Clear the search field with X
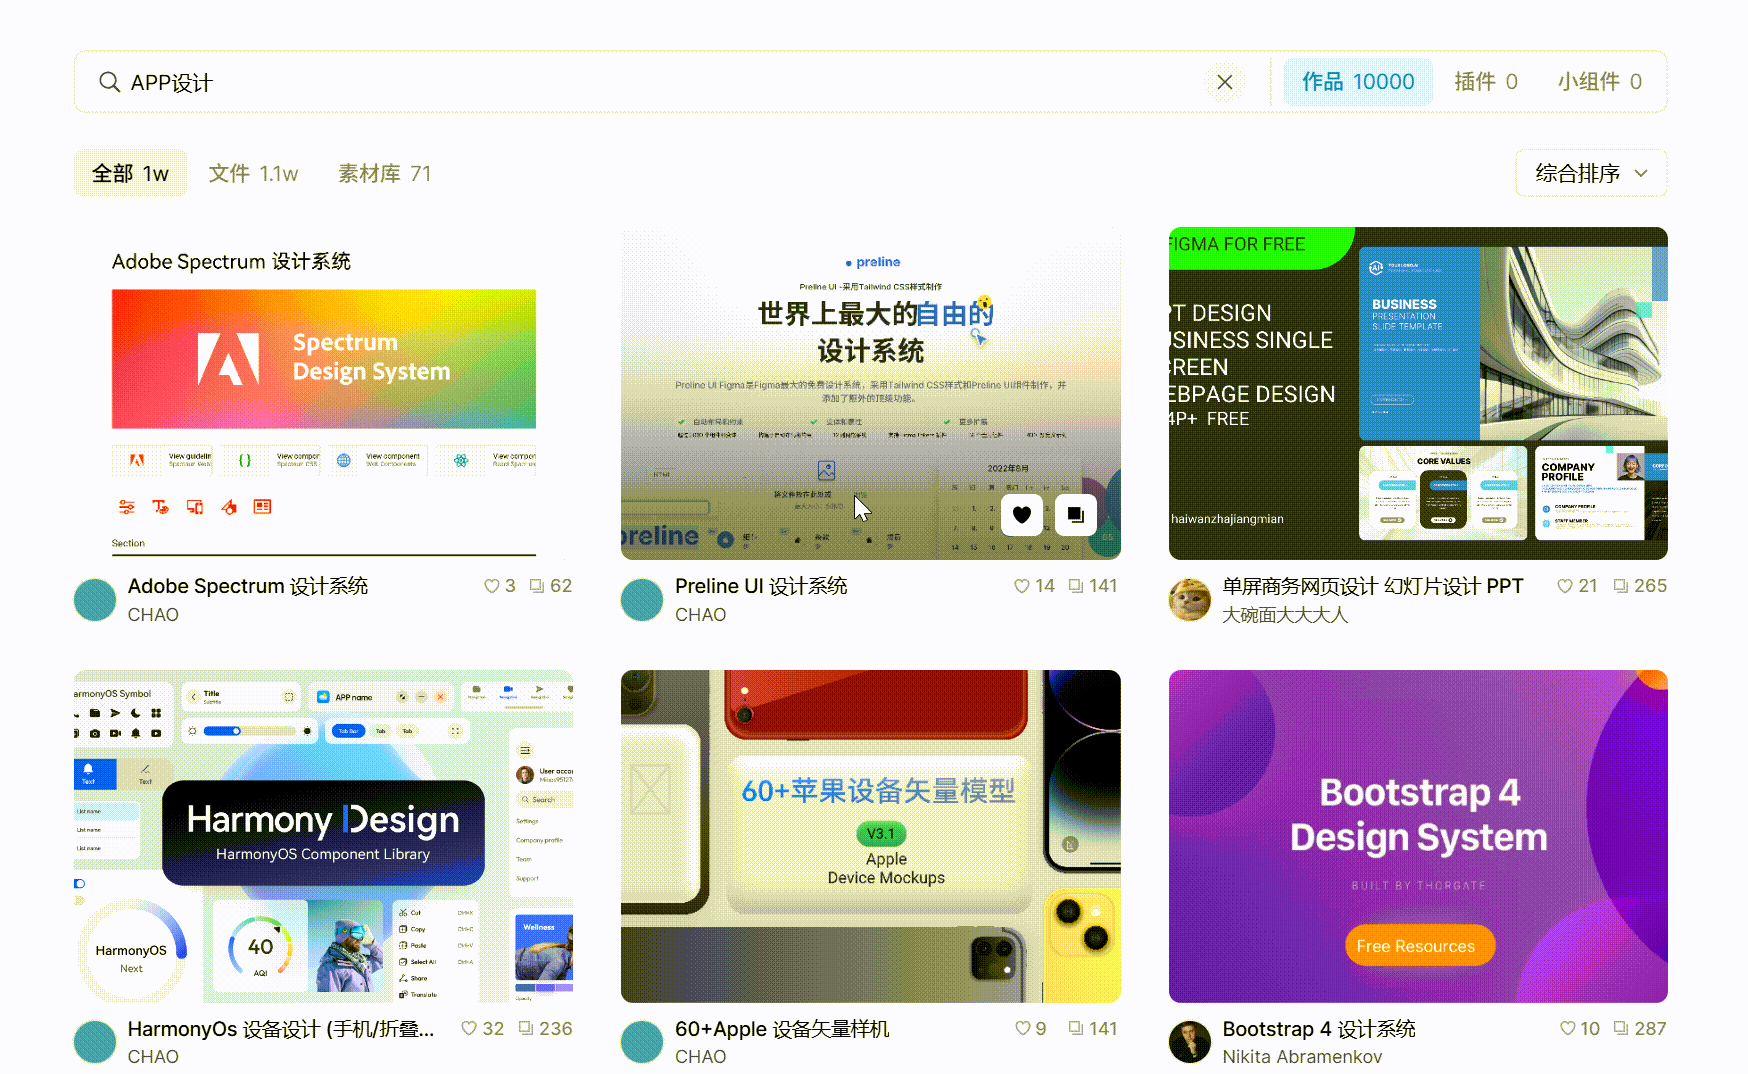Screen dimensions: 1748x1074 [1225, 82]
